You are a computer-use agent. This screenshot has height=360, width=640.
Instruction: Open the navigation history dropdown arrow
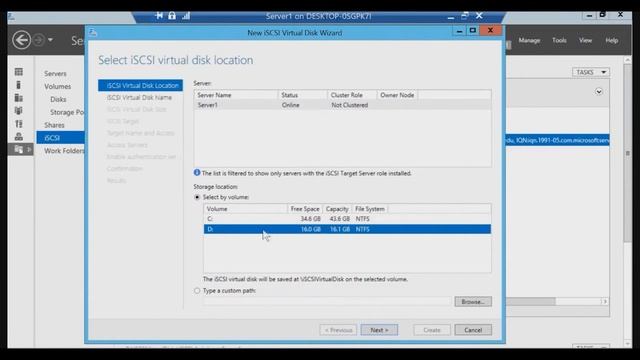pyautogui.click(x=50, y=40)
